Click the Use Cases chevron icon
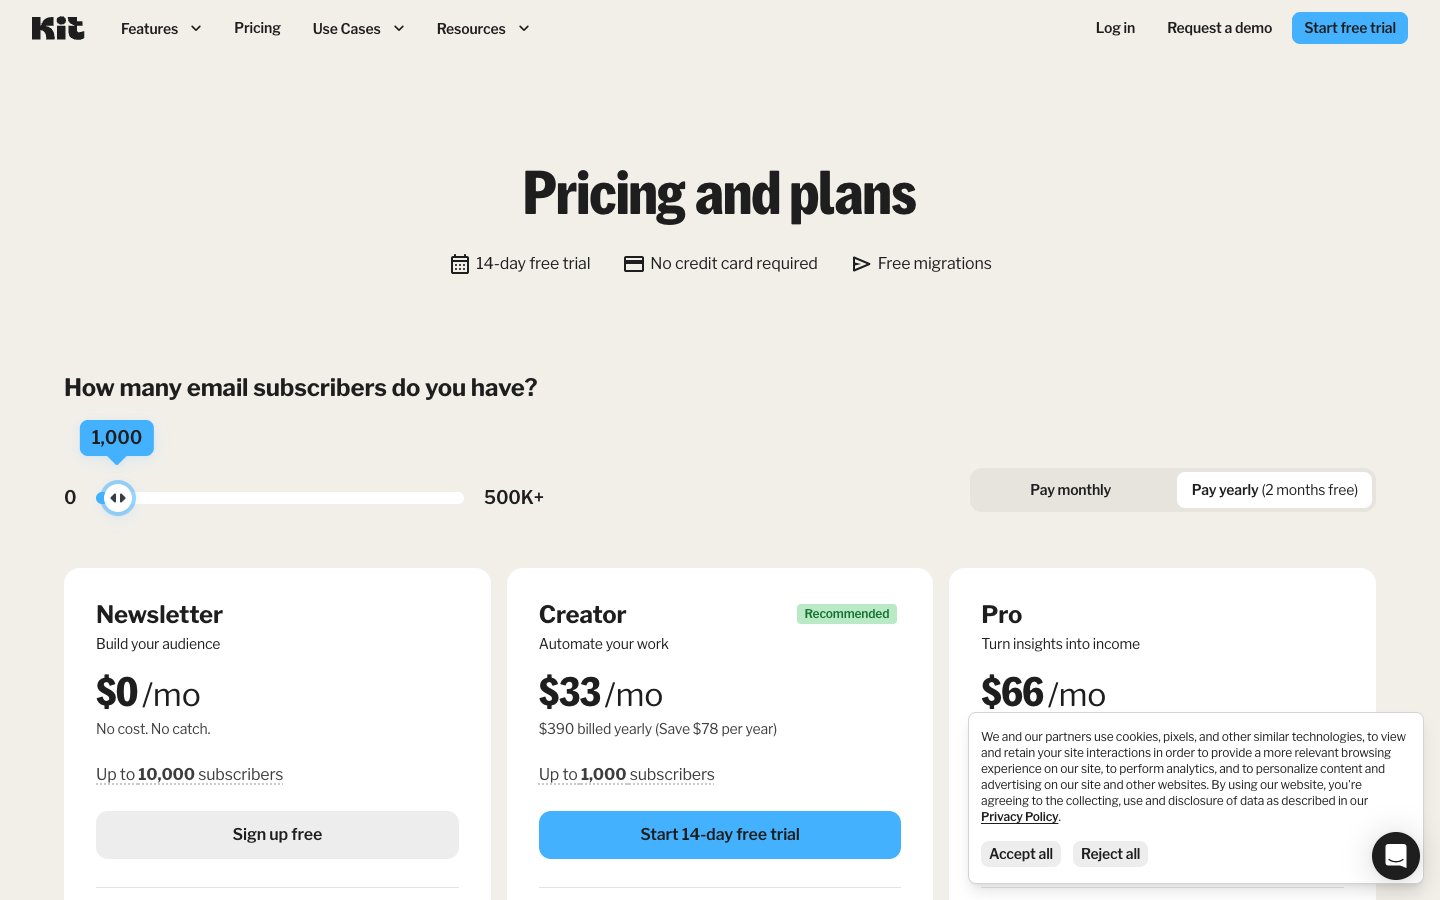Screen dimensions: 1440x900 point(399,28)
